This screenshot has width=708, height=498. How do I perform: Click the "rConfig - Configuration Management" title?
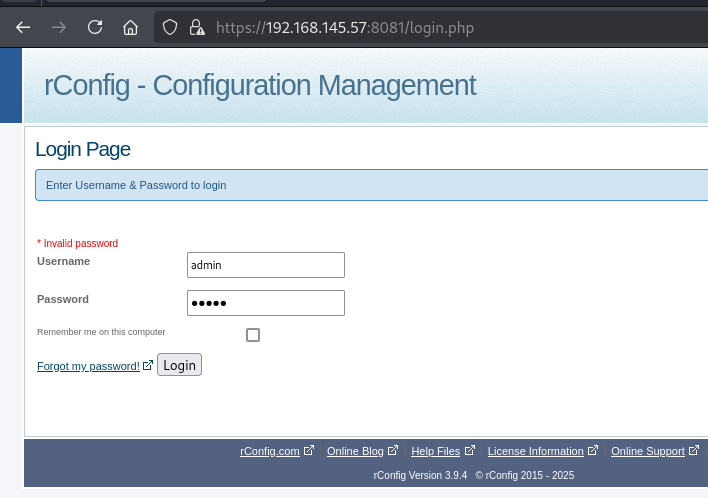tap(260, 86)
